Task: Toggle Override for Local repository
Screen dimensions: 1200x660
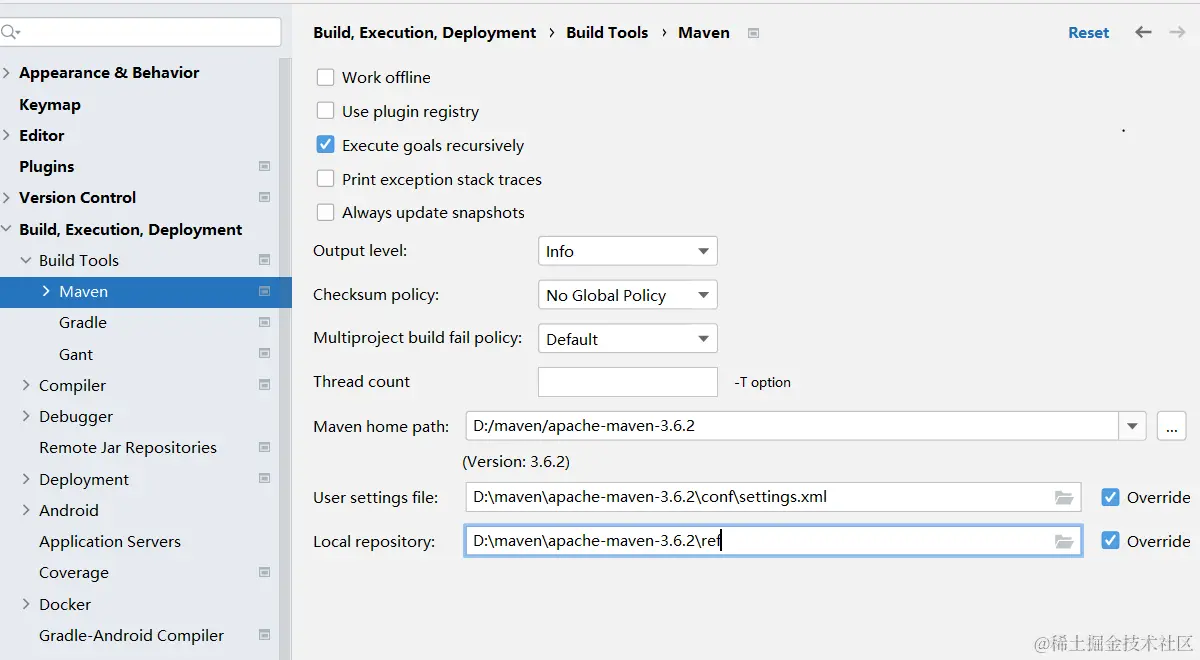Action: [1110, 541]
